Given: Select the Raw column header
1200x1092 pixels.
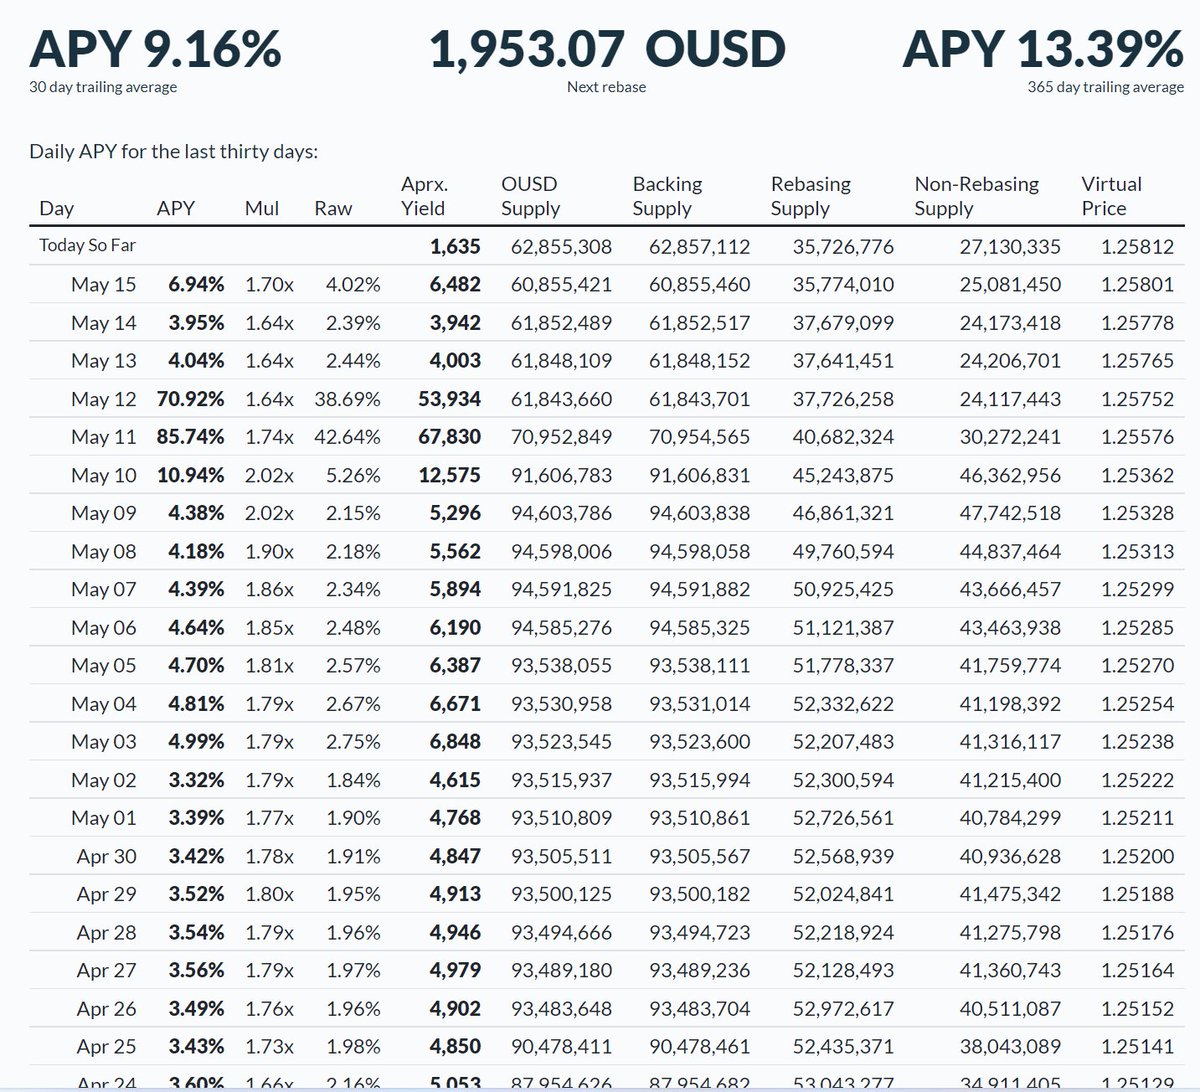Looking at the screenshot, I should pos(335,208).
